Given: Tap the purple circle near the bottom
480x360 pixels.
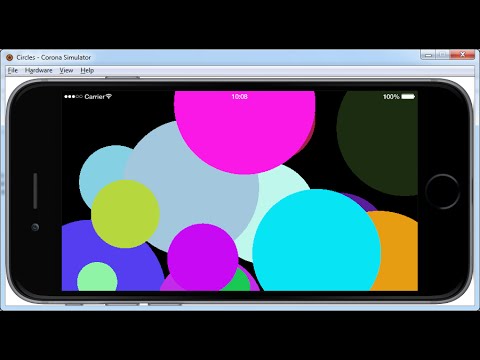Looking at the screenshot, I should point(203,257).
